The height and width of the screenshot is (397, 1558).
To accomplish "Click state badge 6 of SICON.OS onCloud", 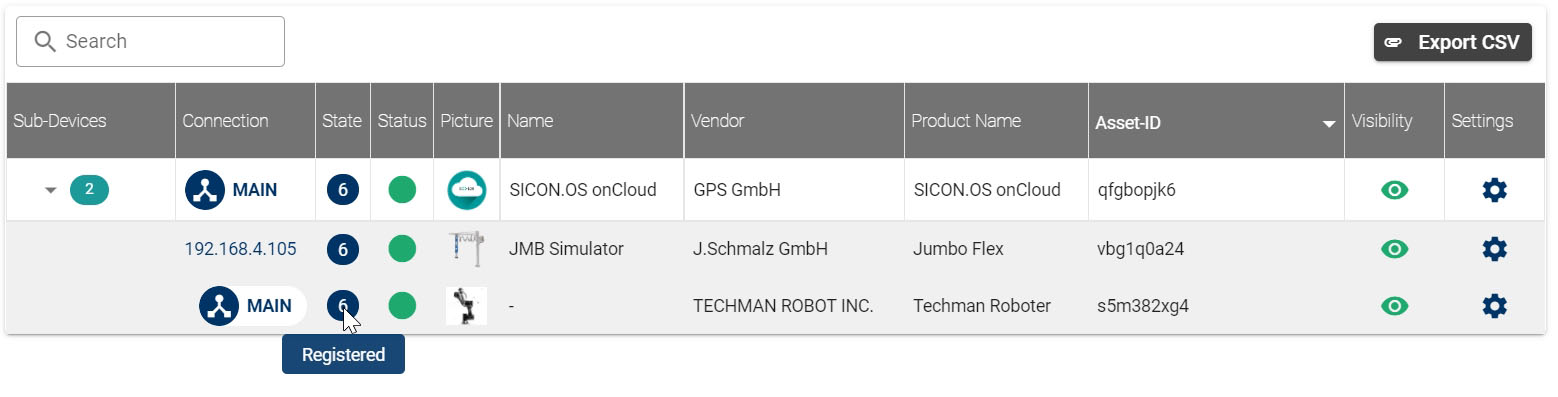I will [343, 190].
